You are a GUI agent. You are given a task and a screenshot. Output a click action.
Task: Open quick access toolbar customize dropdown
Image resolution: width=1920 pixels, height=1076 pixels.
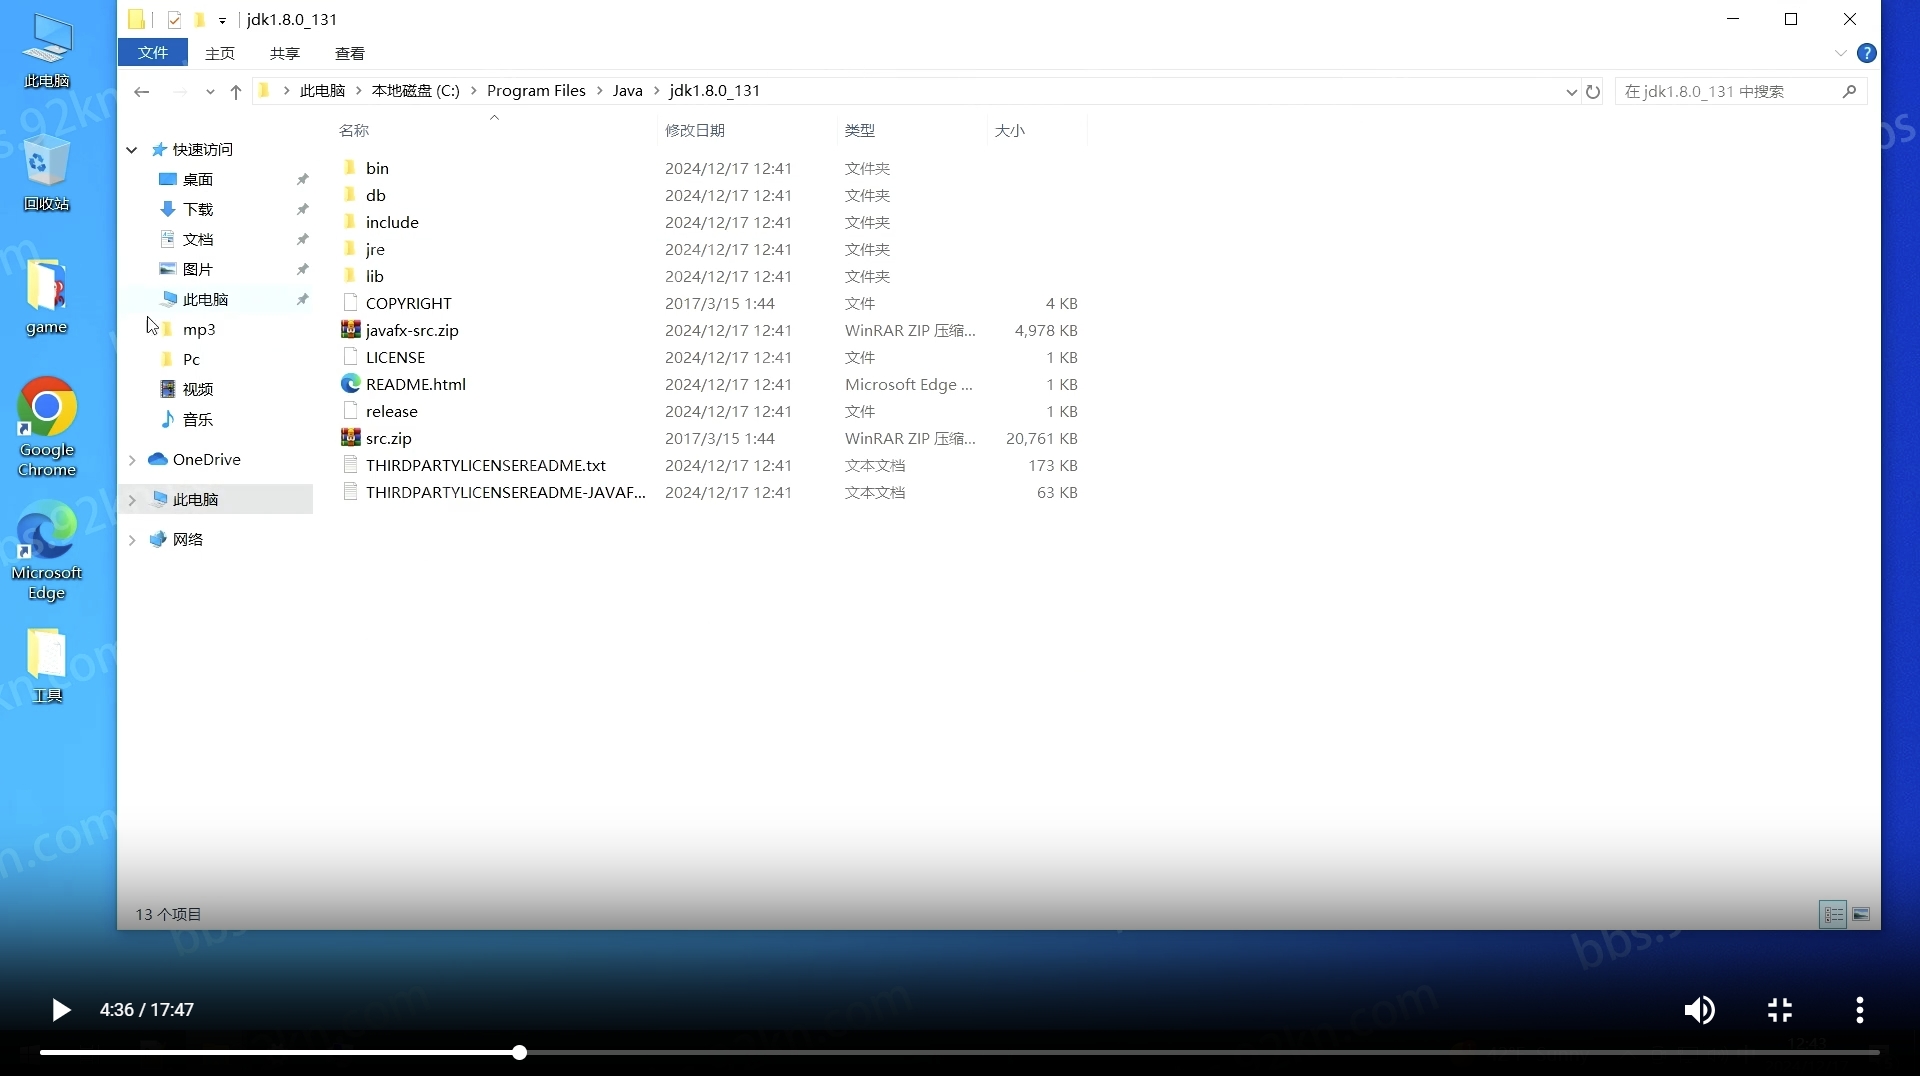[222, 20]
